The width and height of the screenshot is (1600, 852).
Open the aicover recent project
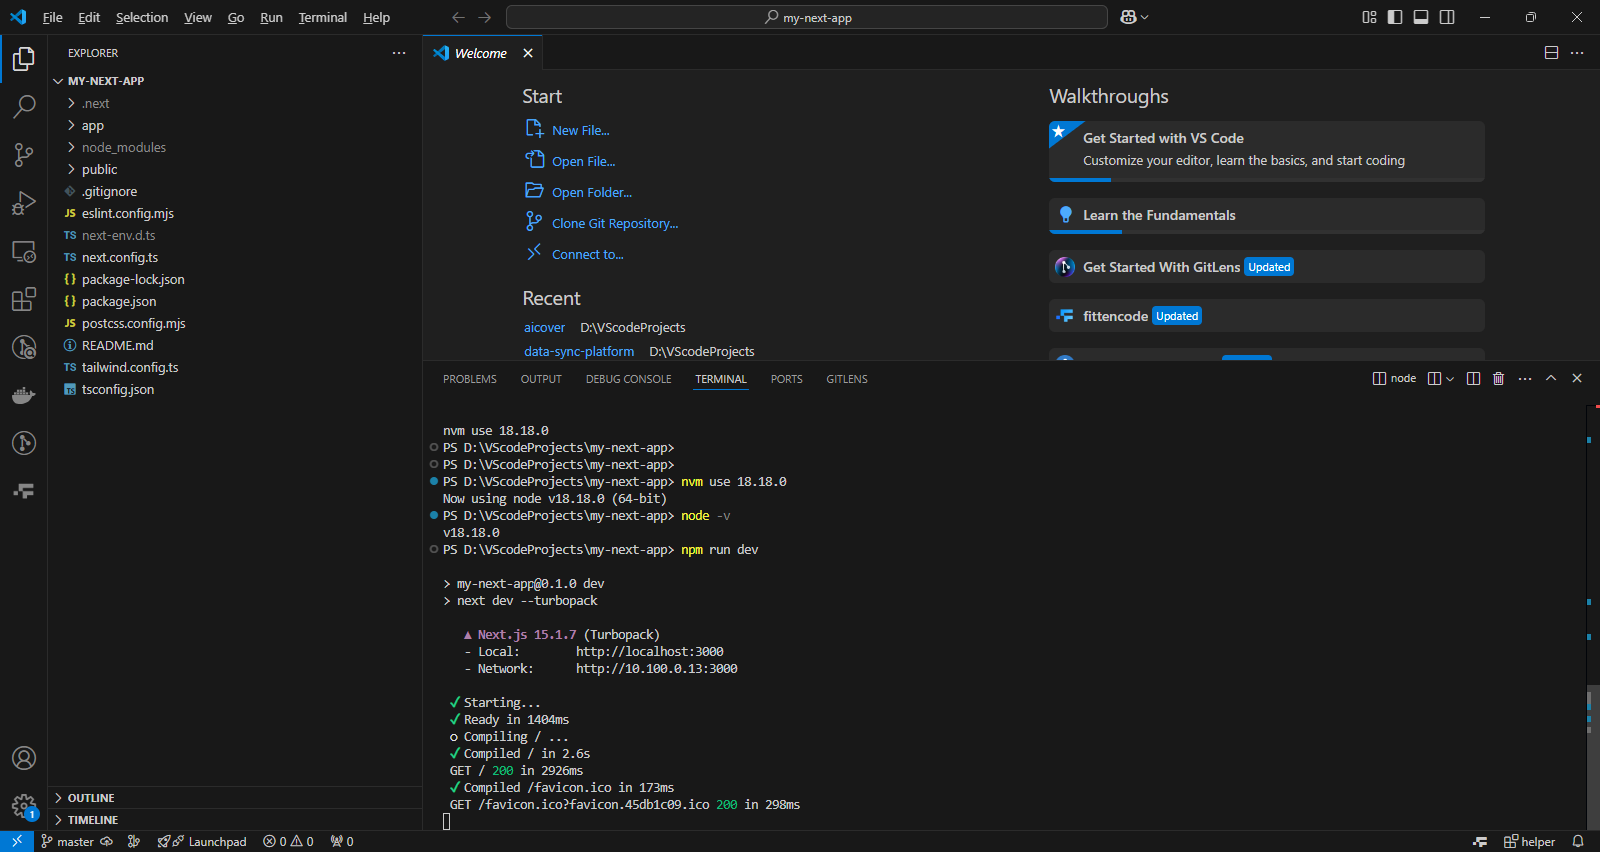[544, 328]
